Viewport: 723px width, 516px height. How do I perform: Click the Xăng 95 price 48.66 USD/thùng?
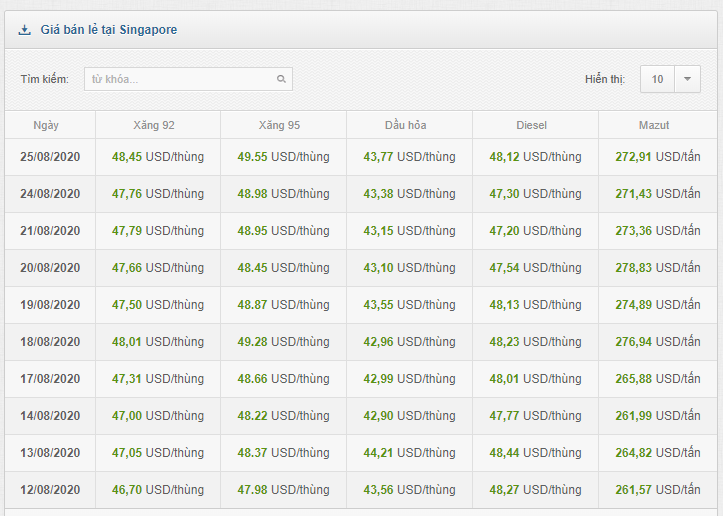[x=284, y=379]
